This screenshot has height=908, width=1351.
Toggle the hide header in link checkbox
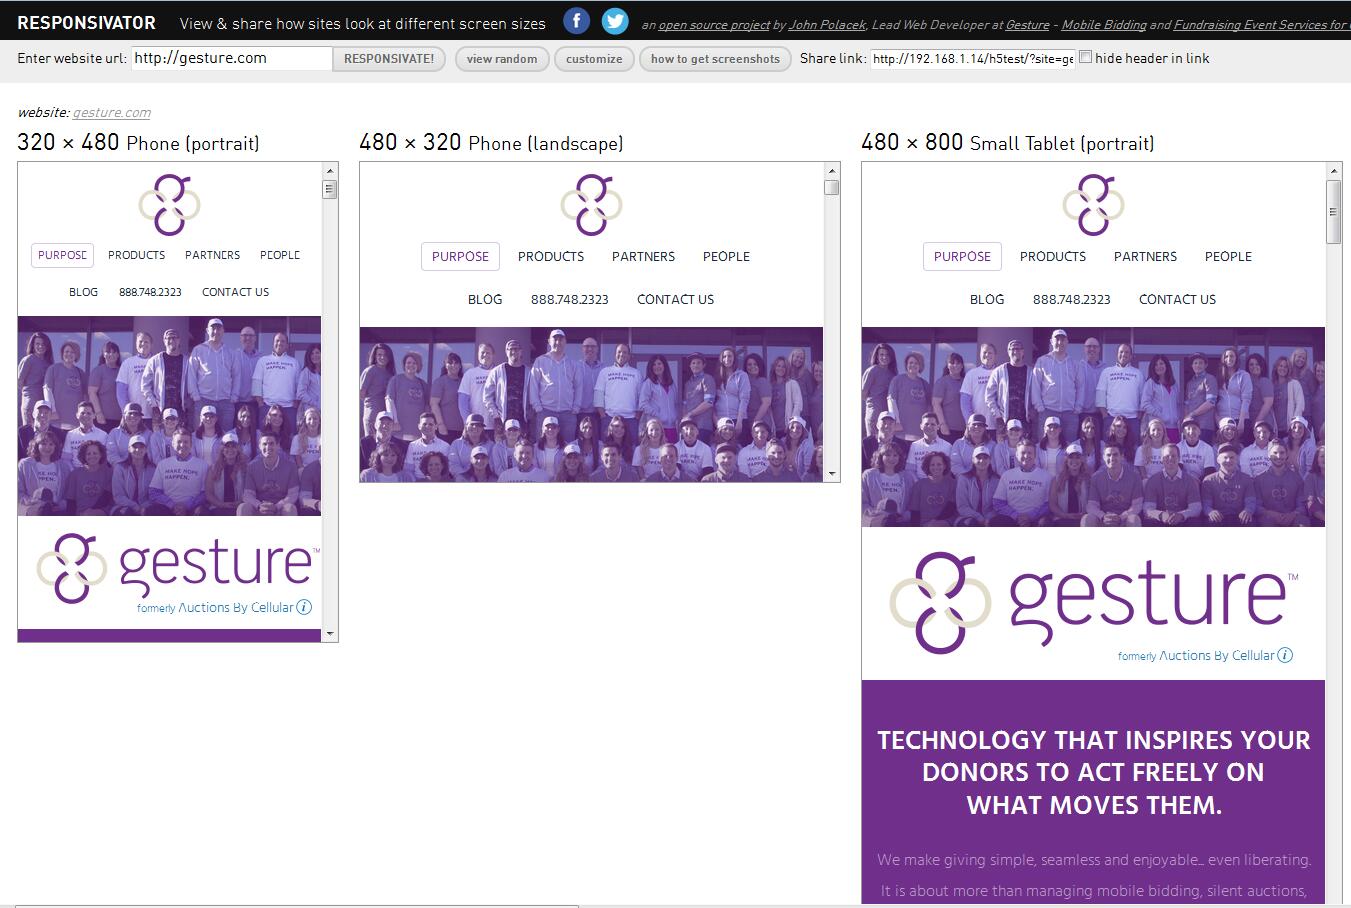(1085, 58)
